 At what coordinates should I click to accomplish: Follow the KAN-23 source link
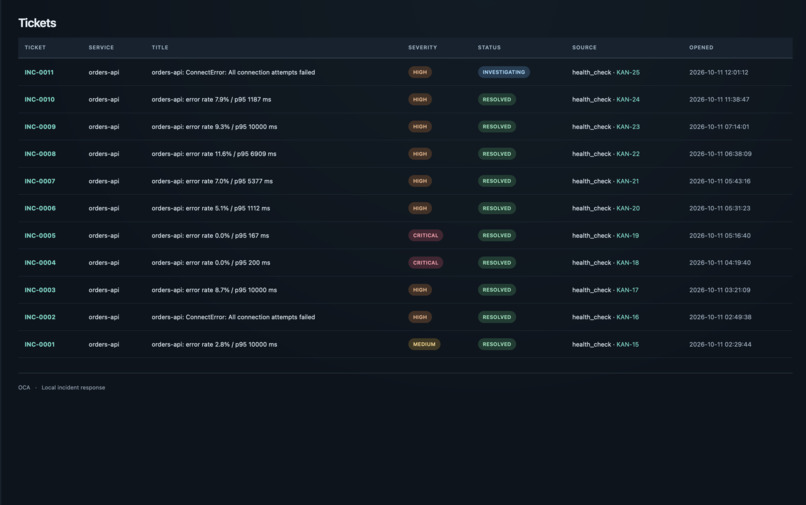tap(628, 127)
